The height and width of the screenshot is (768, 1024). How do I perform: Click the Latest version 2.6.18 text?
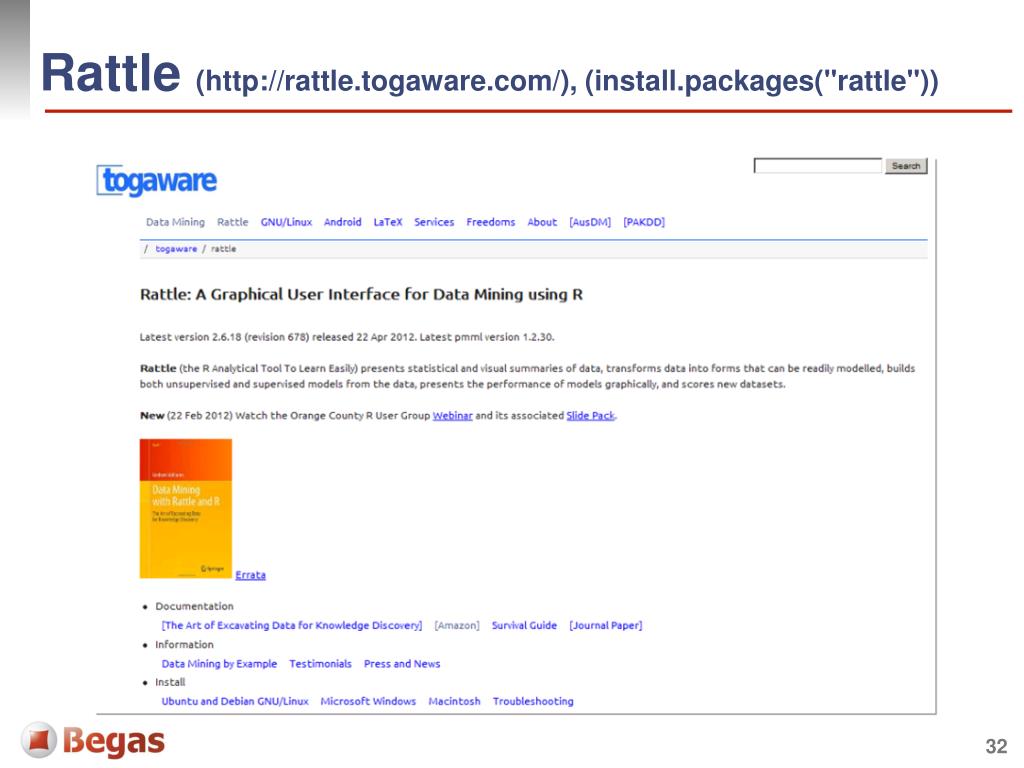click(x=347, y=337)
